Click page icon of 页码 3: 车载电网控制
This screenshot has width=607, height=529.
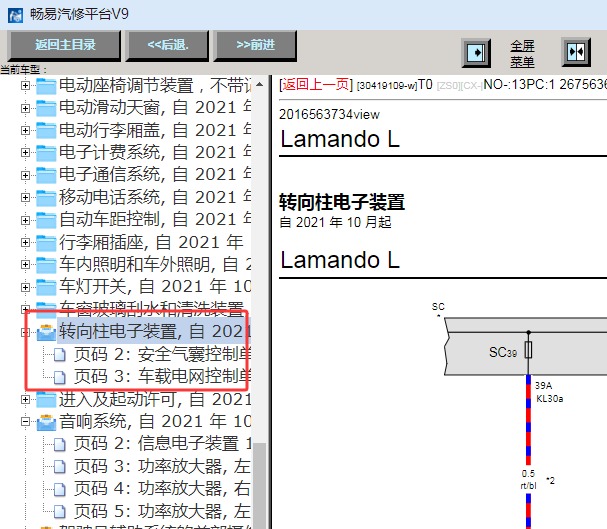60,377
